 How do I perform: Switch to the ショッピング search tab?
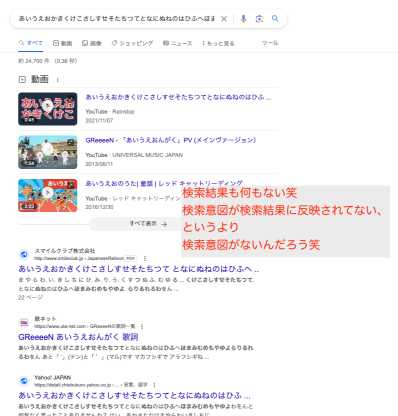[132, 43]
